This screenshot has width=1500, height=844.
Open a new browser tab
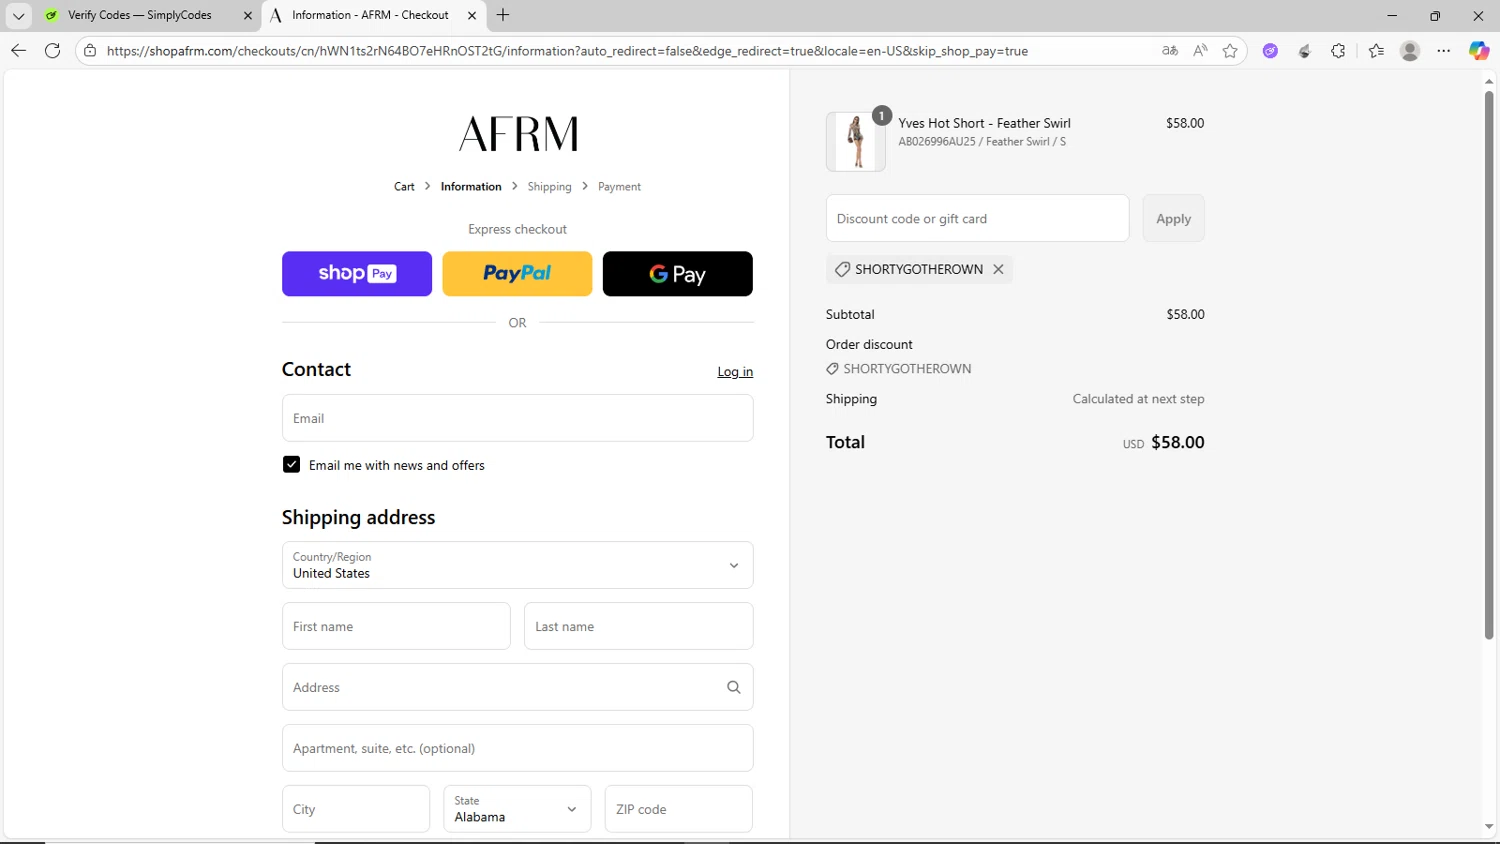click(503, 15)
